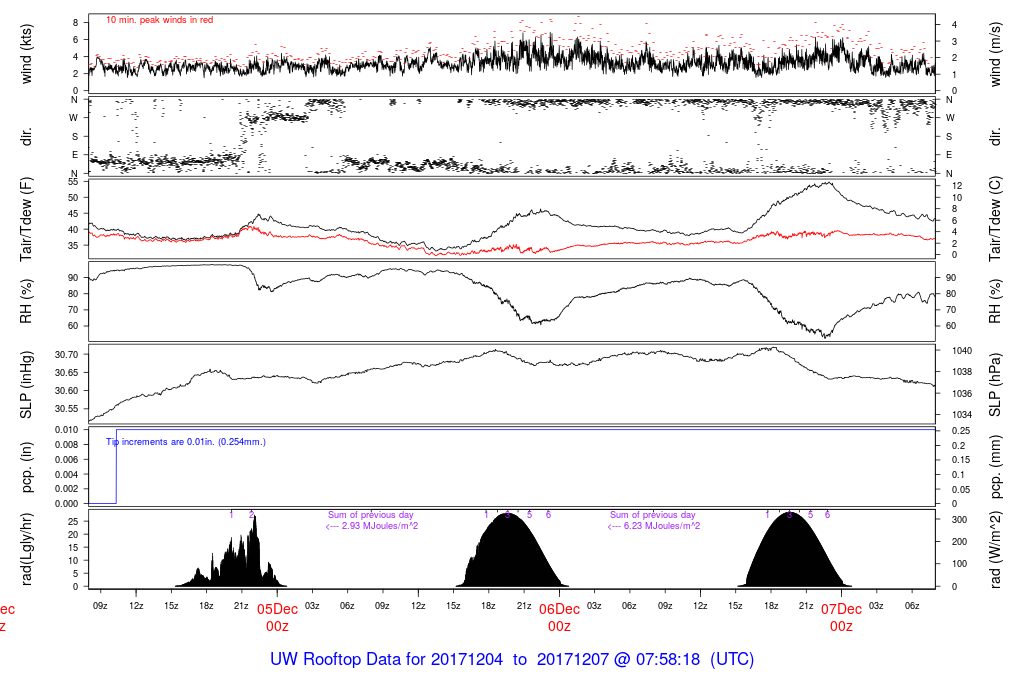Click the '55' Fahrenheit temperature tick
The width and height of the screenshot is (1024, 700).
[73, 182]
